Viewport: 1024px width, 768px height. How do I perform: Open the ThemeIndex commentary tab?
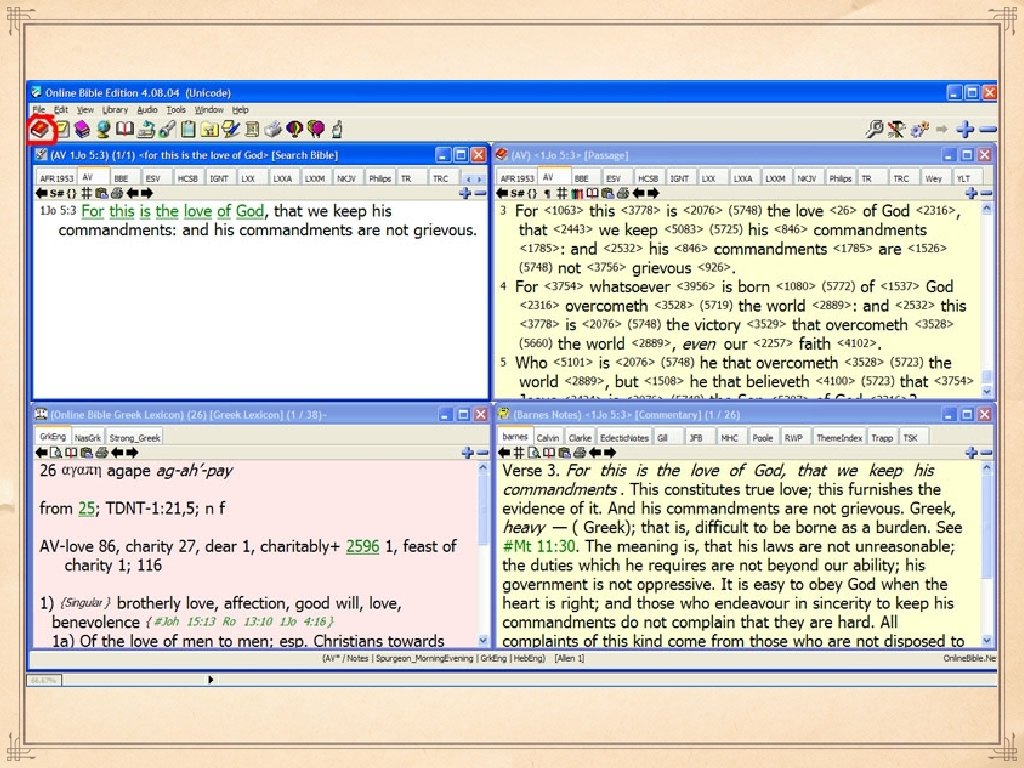tap(839, 438)
